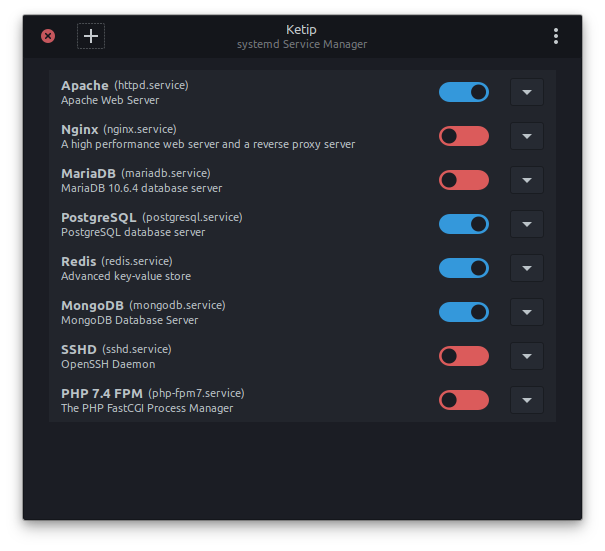Select the Apache service name

pos(84,86)
